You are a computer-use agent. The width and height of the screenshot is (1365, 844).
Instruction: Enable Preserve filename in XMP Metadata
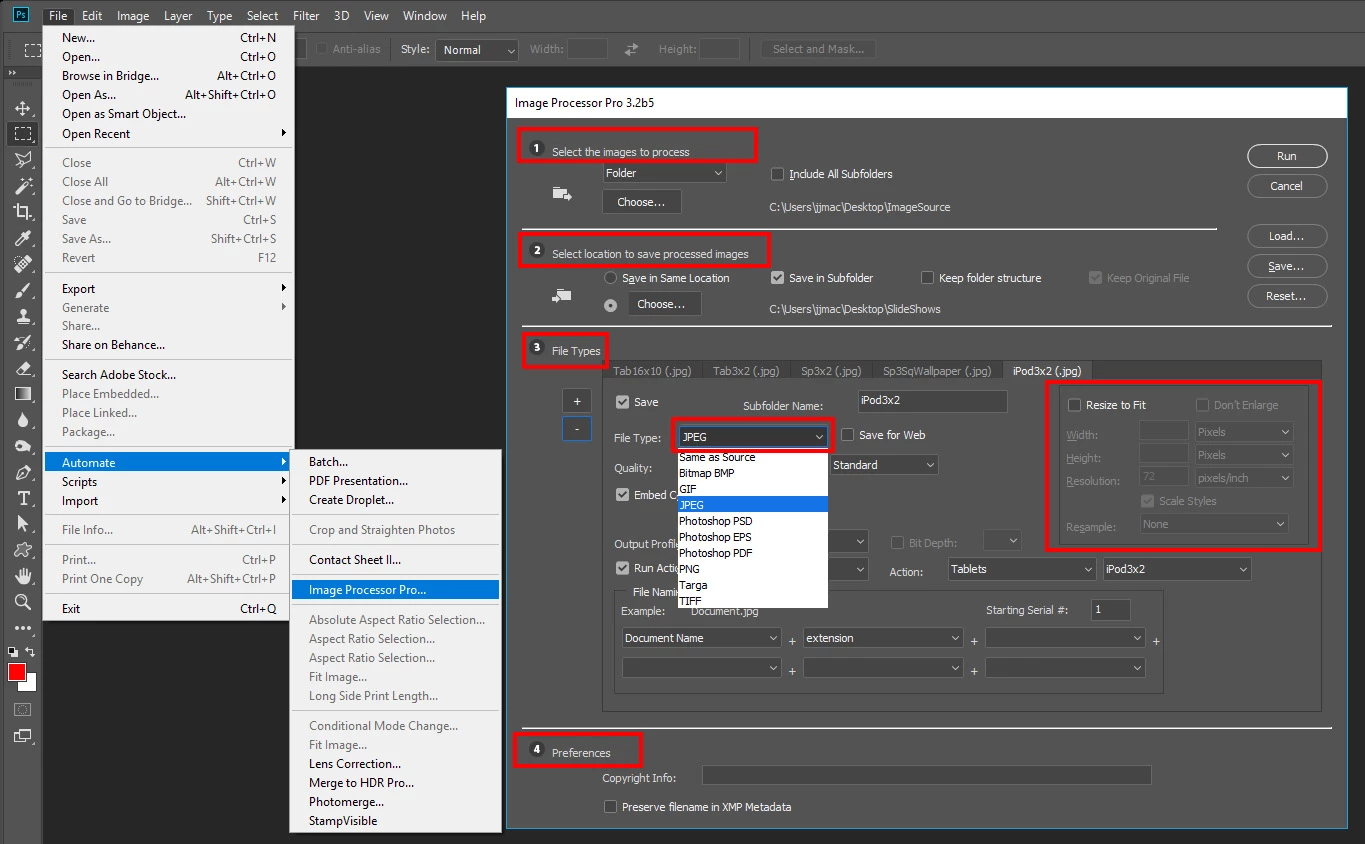coord(610,807)
